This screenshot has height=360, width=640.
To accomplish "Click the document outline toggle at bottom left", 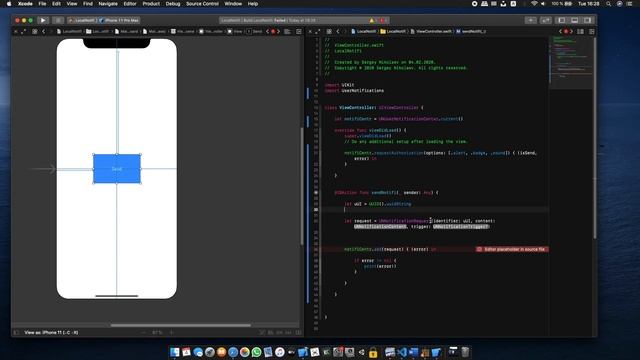I will pos(16,333).
